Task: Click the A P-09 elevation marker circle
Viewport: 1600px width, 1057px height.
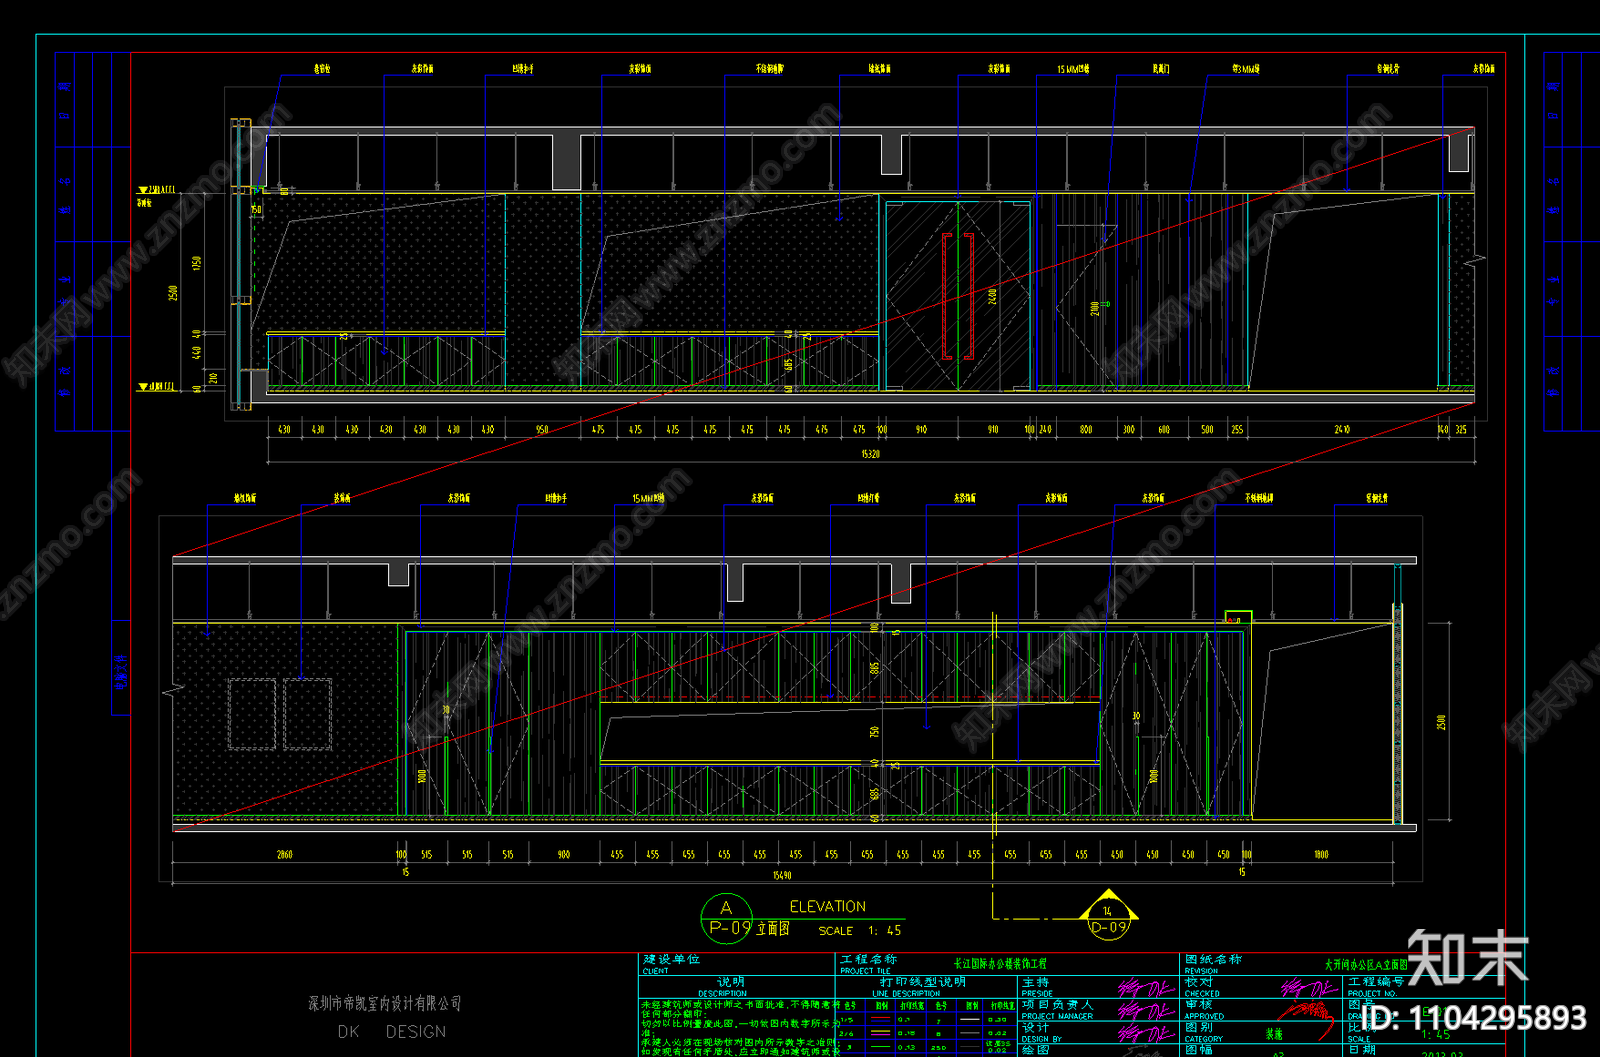Action: [727, 918]
